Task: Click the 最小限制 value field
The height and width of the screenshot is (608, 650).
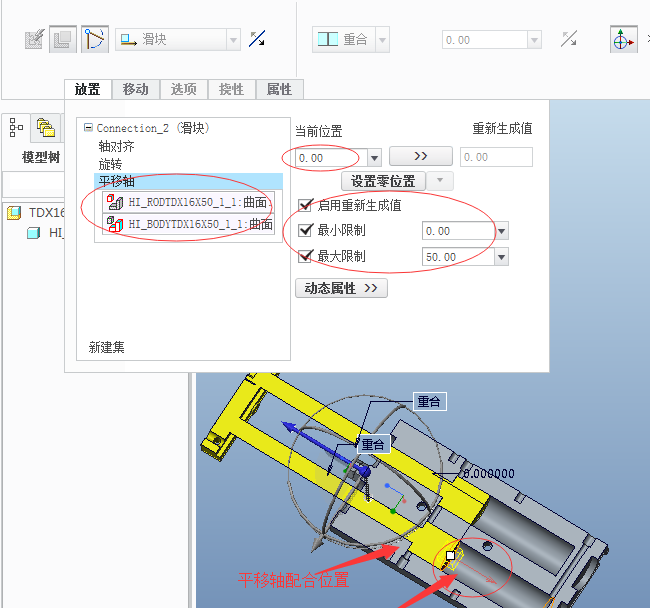Action: (458, 231)
